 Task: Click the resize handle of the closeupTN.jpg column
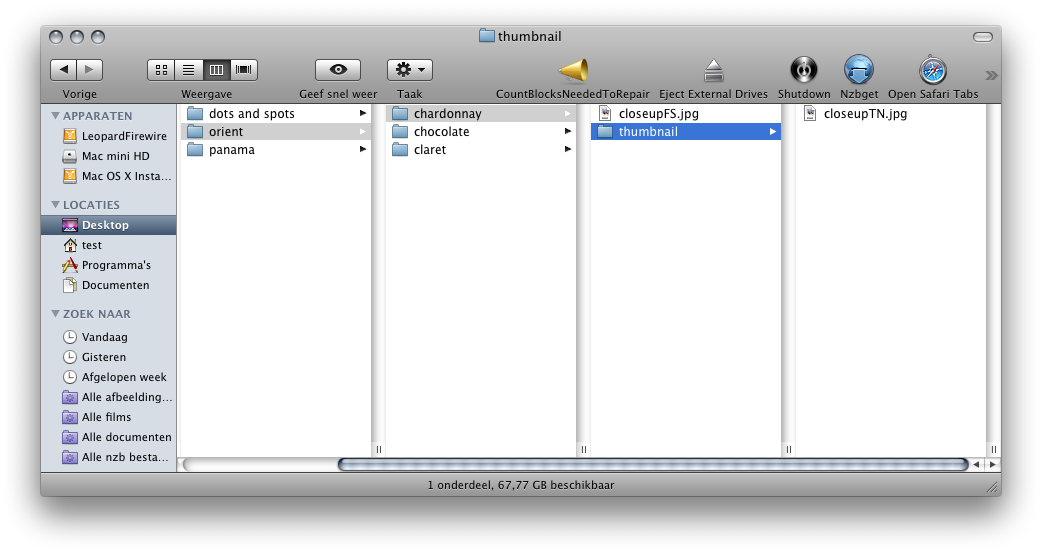coord(993,450)
